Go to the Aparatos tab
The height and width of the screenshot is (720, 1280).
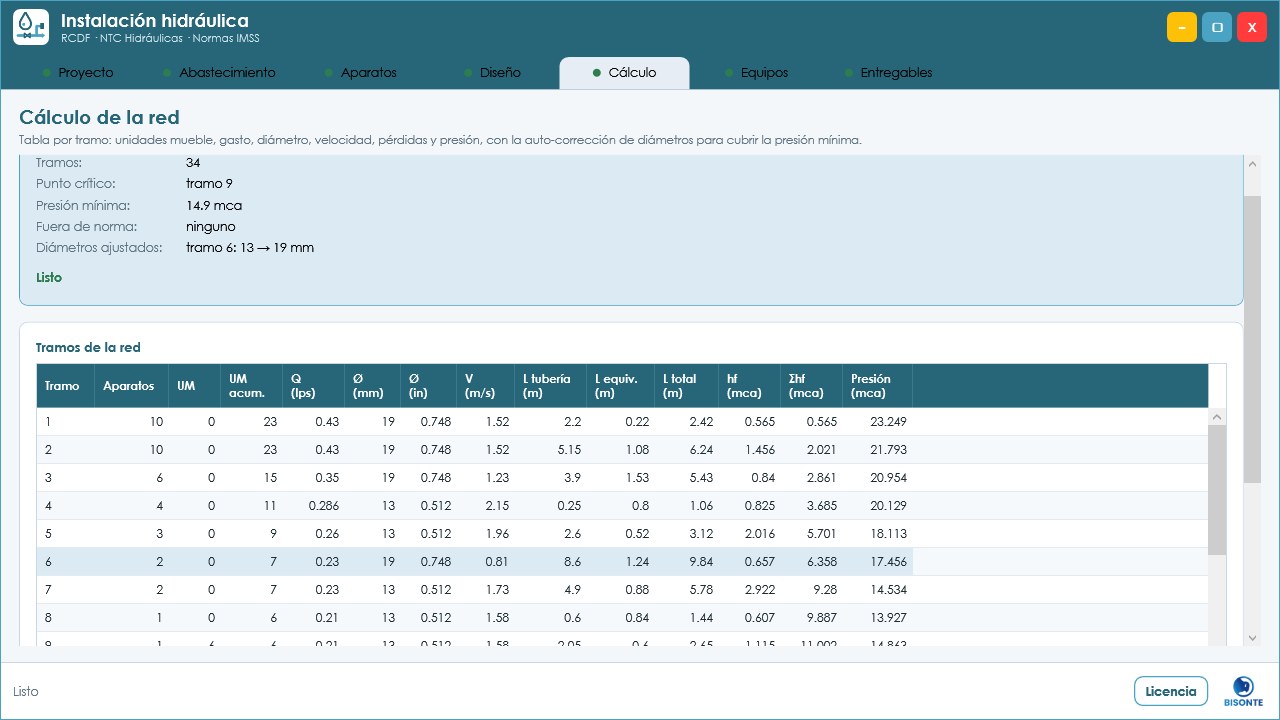pos(361,73)
